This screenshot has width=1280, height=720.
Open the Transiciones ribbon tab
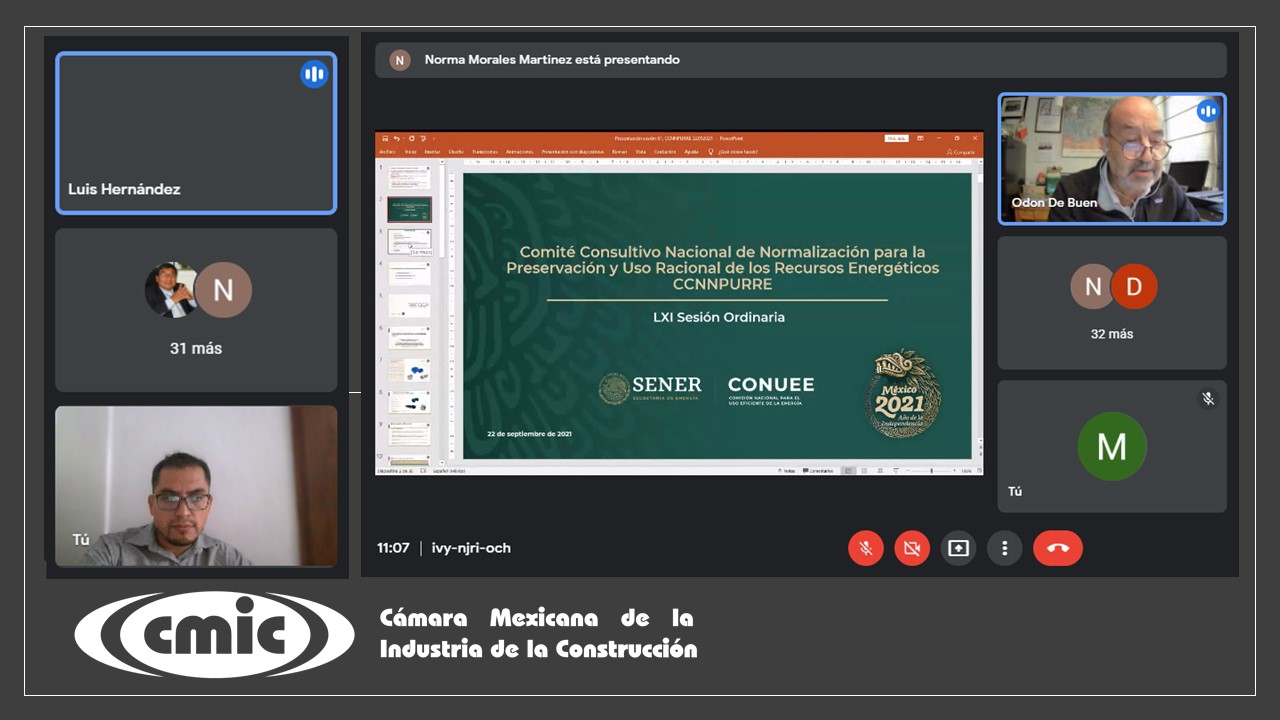[x=485, y=152]
